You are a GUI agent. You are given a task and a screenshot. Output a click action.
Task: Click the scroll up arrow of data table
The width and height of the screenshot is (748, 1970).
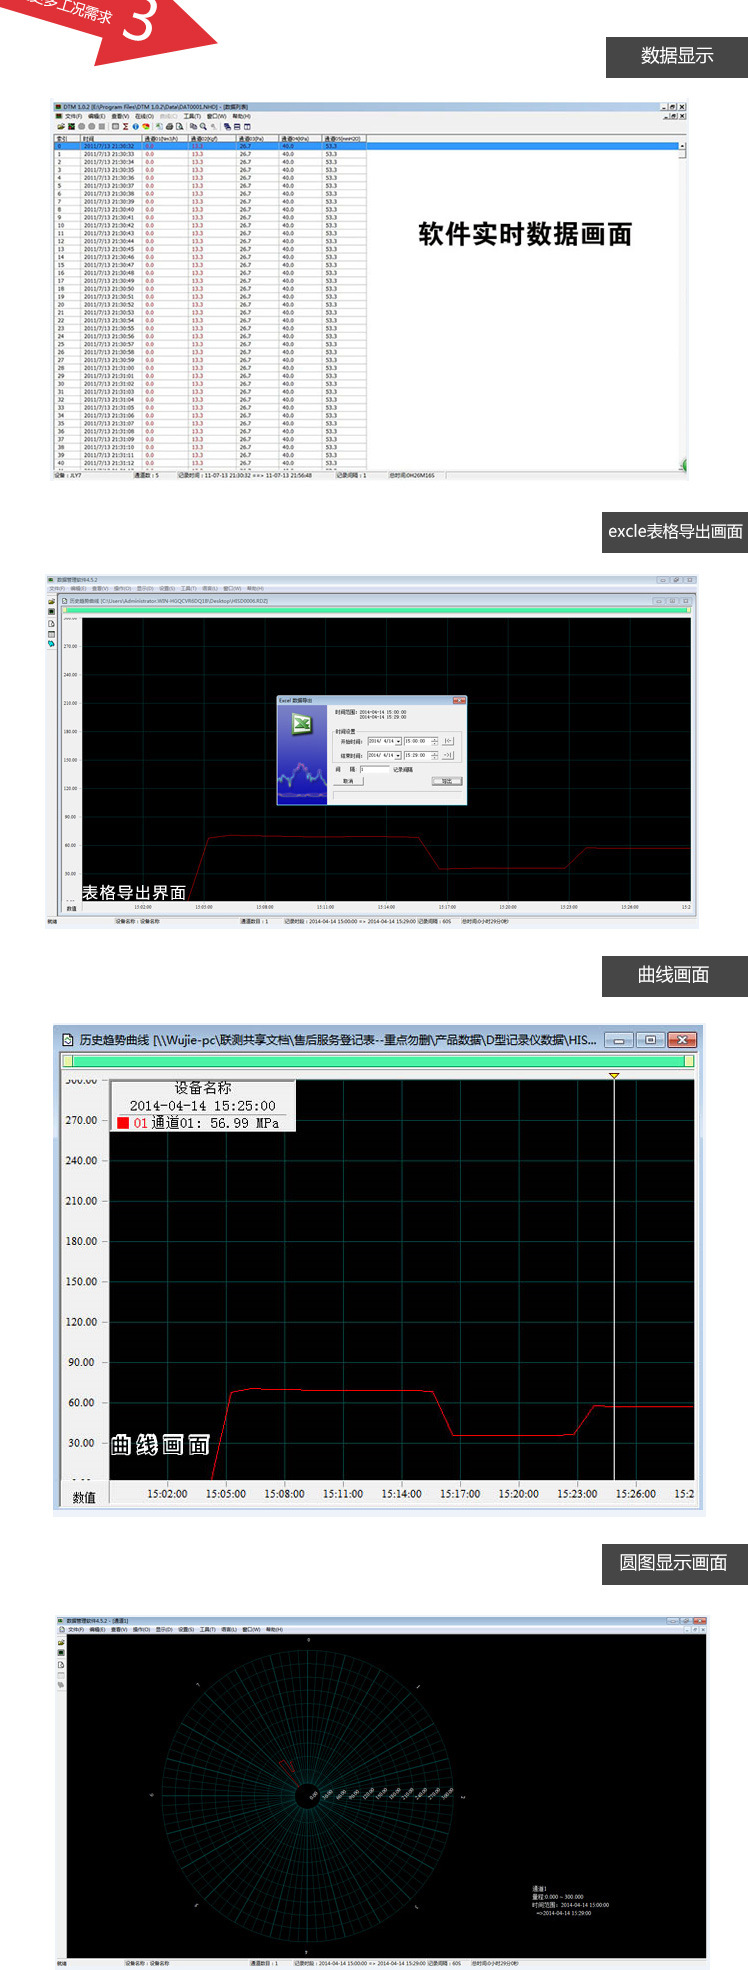[x=682, y=146]
